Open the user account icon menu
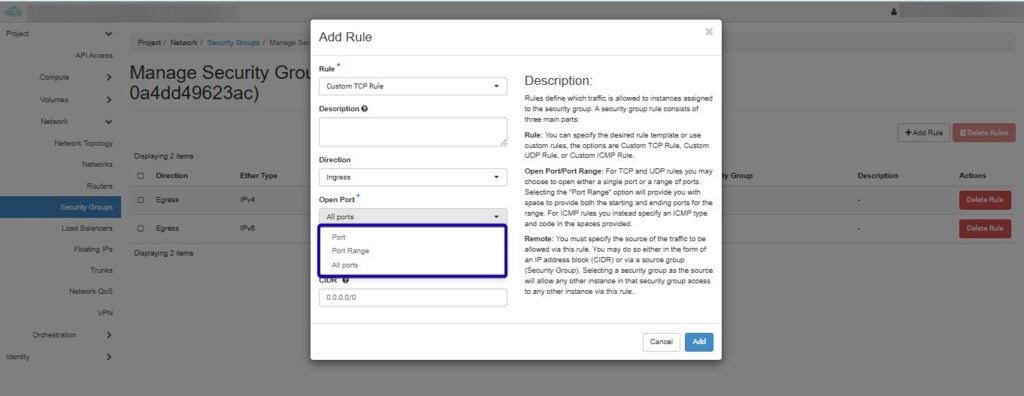1024x396 pixels. tap(893, 12)
